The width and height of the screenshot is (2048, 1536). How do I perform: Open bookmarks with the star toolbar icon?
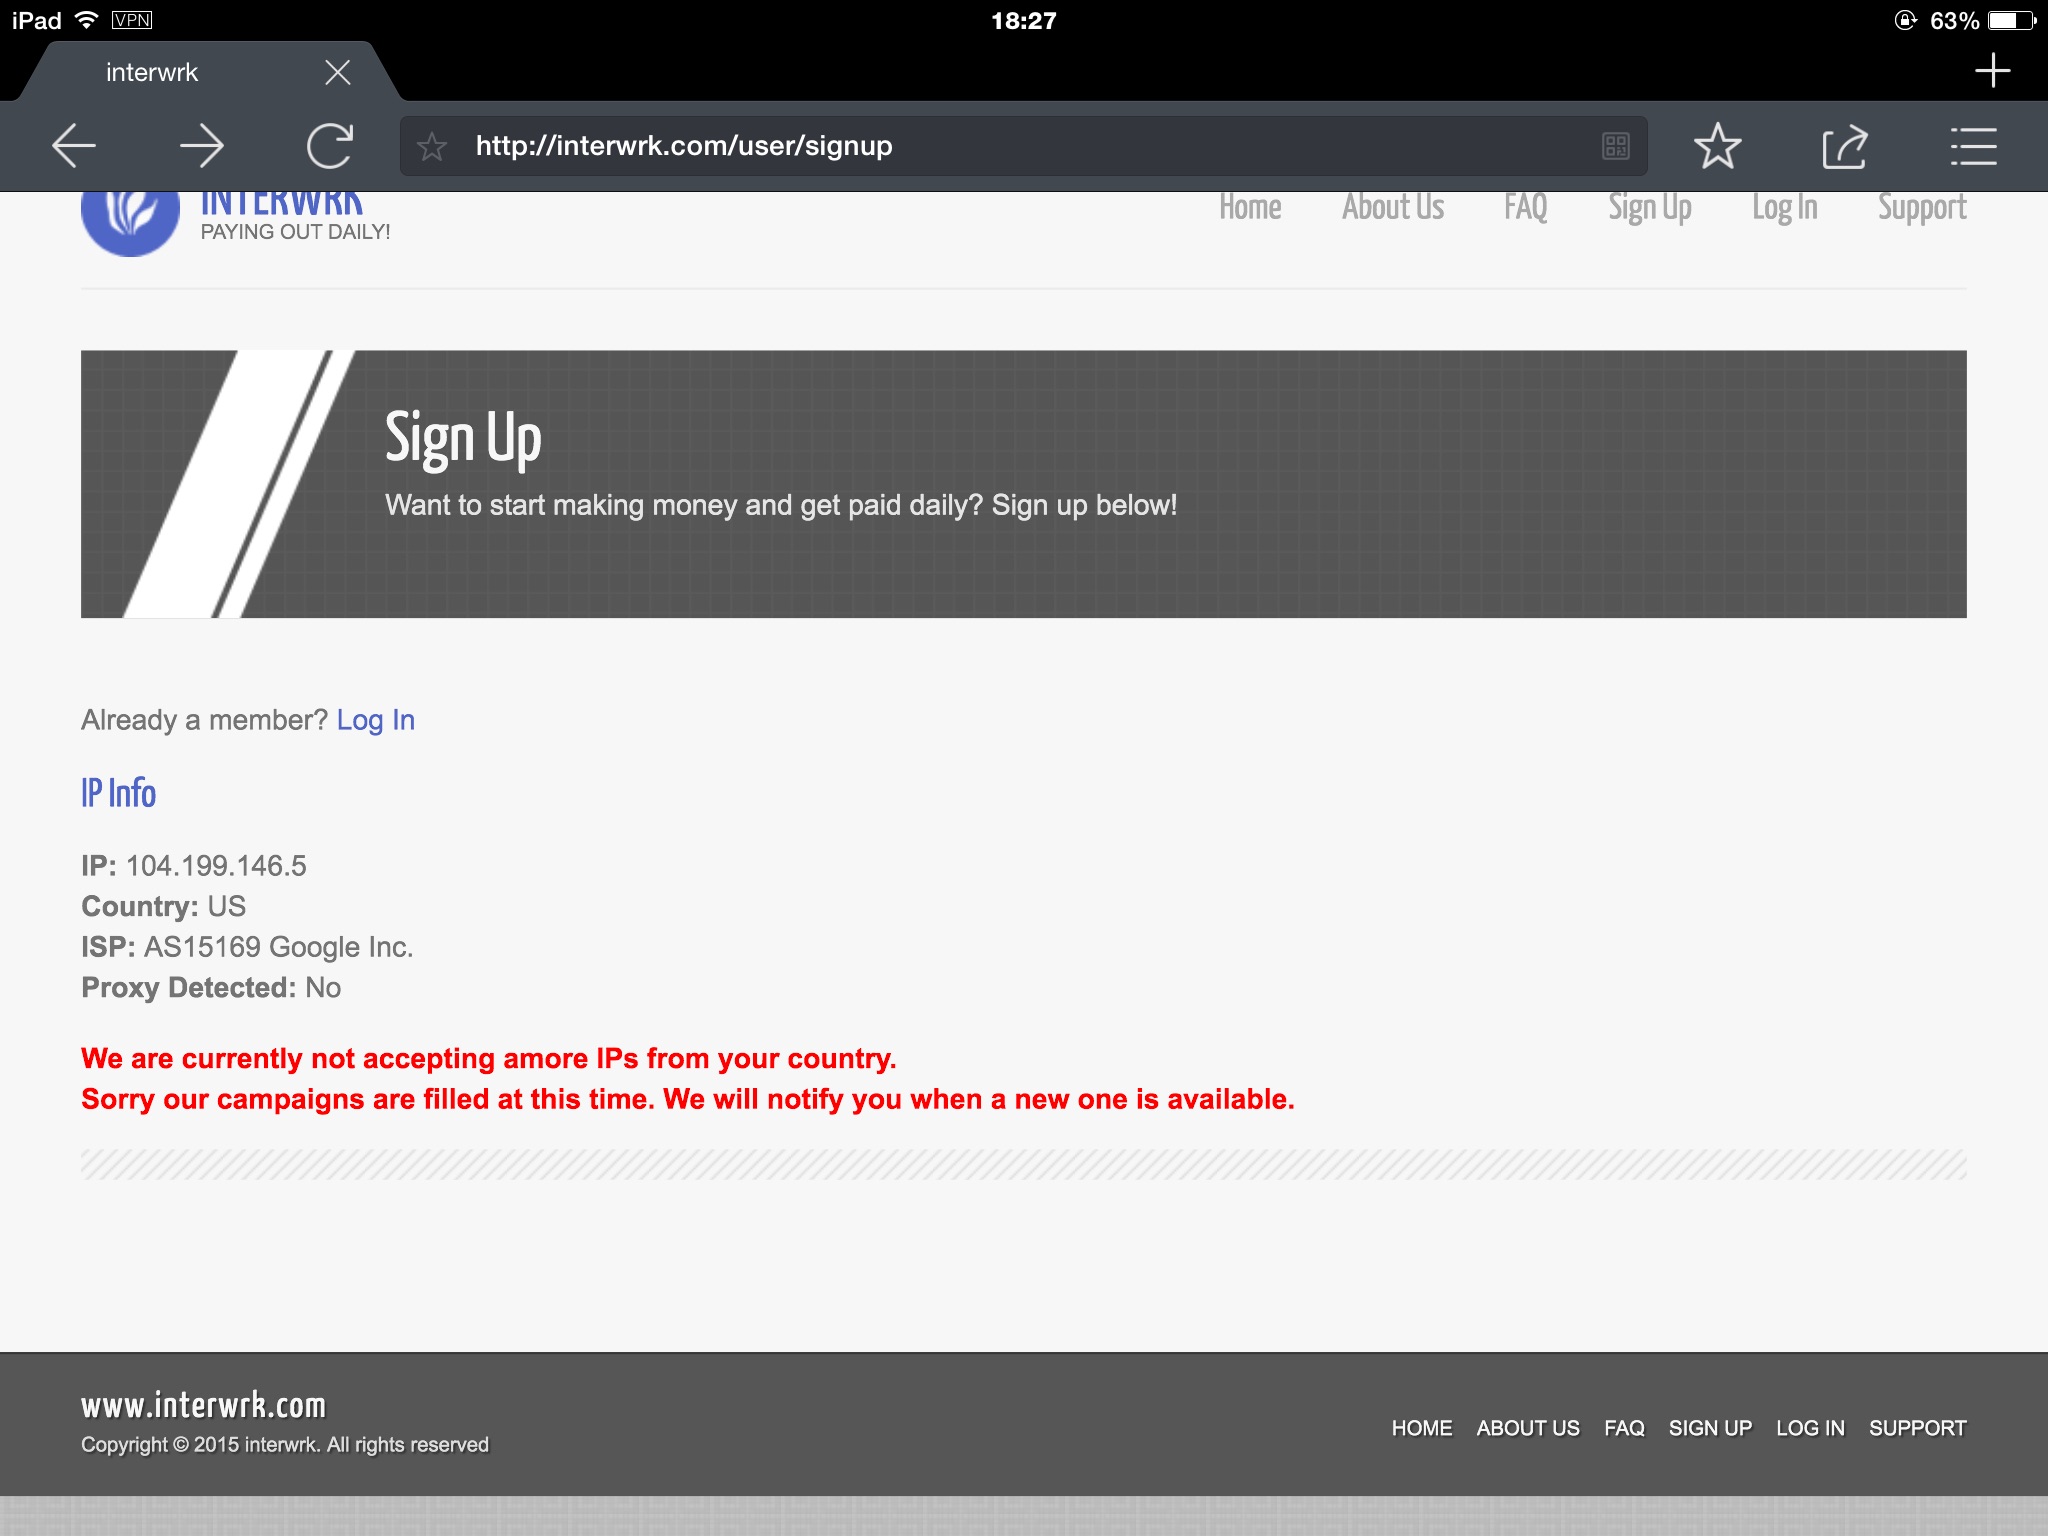tap(1717, 147)
